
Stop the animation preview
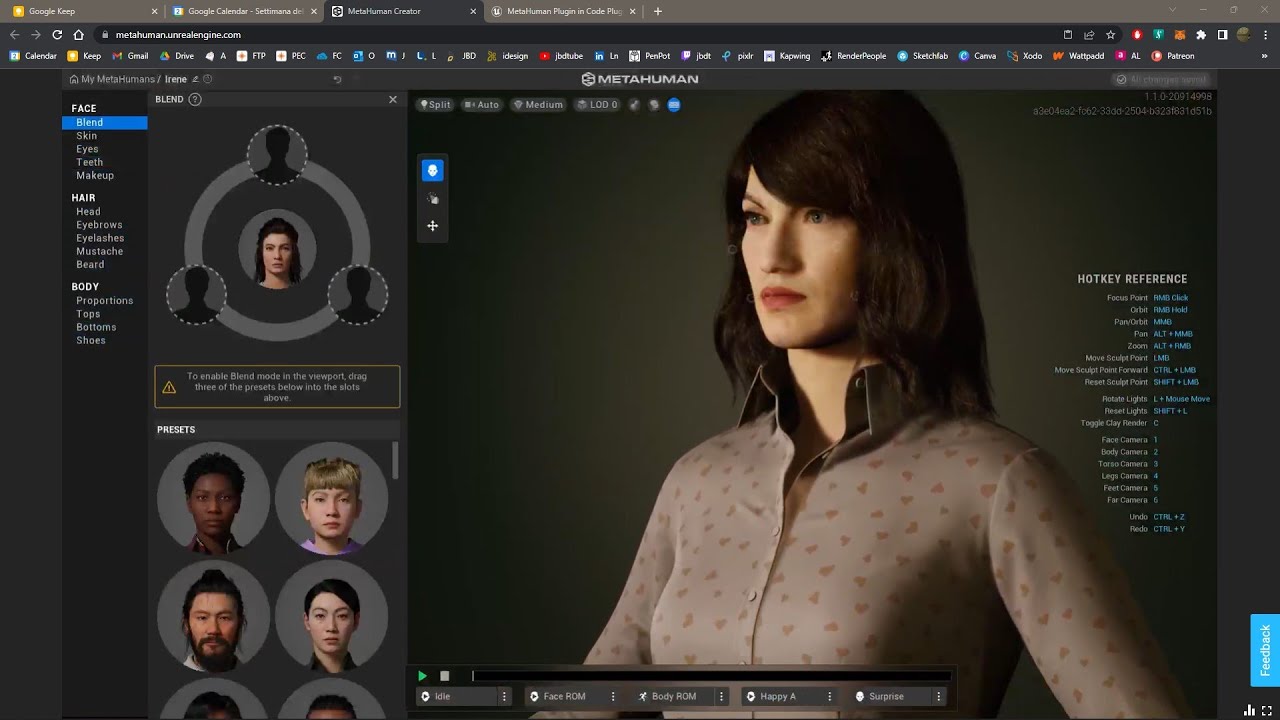445,676
